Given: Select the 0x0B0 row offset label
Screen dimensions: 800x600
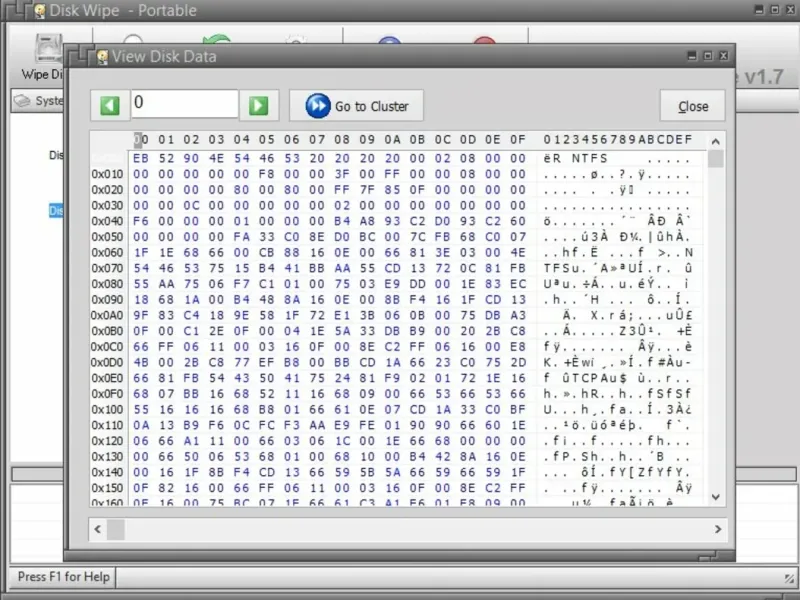Looking at the screenshot, I should (x=107, y=331).
